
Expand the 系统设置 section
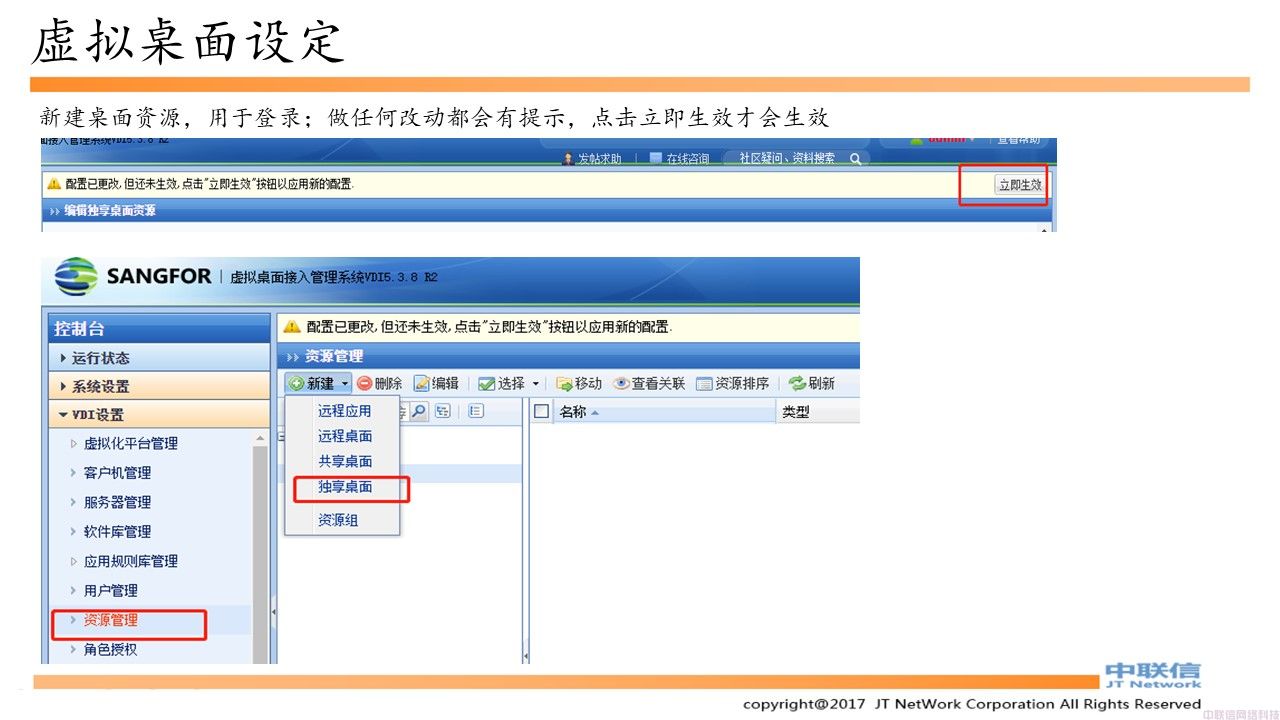(159, 387)
